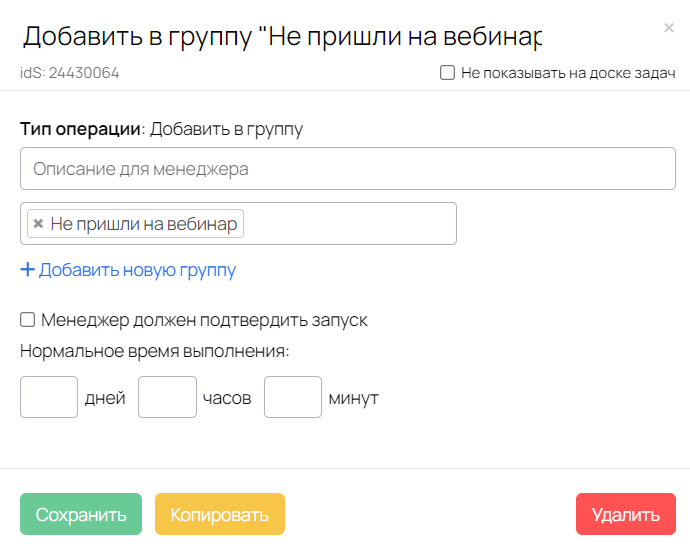Click the days (дней) input box

click(x=49, y=397)
